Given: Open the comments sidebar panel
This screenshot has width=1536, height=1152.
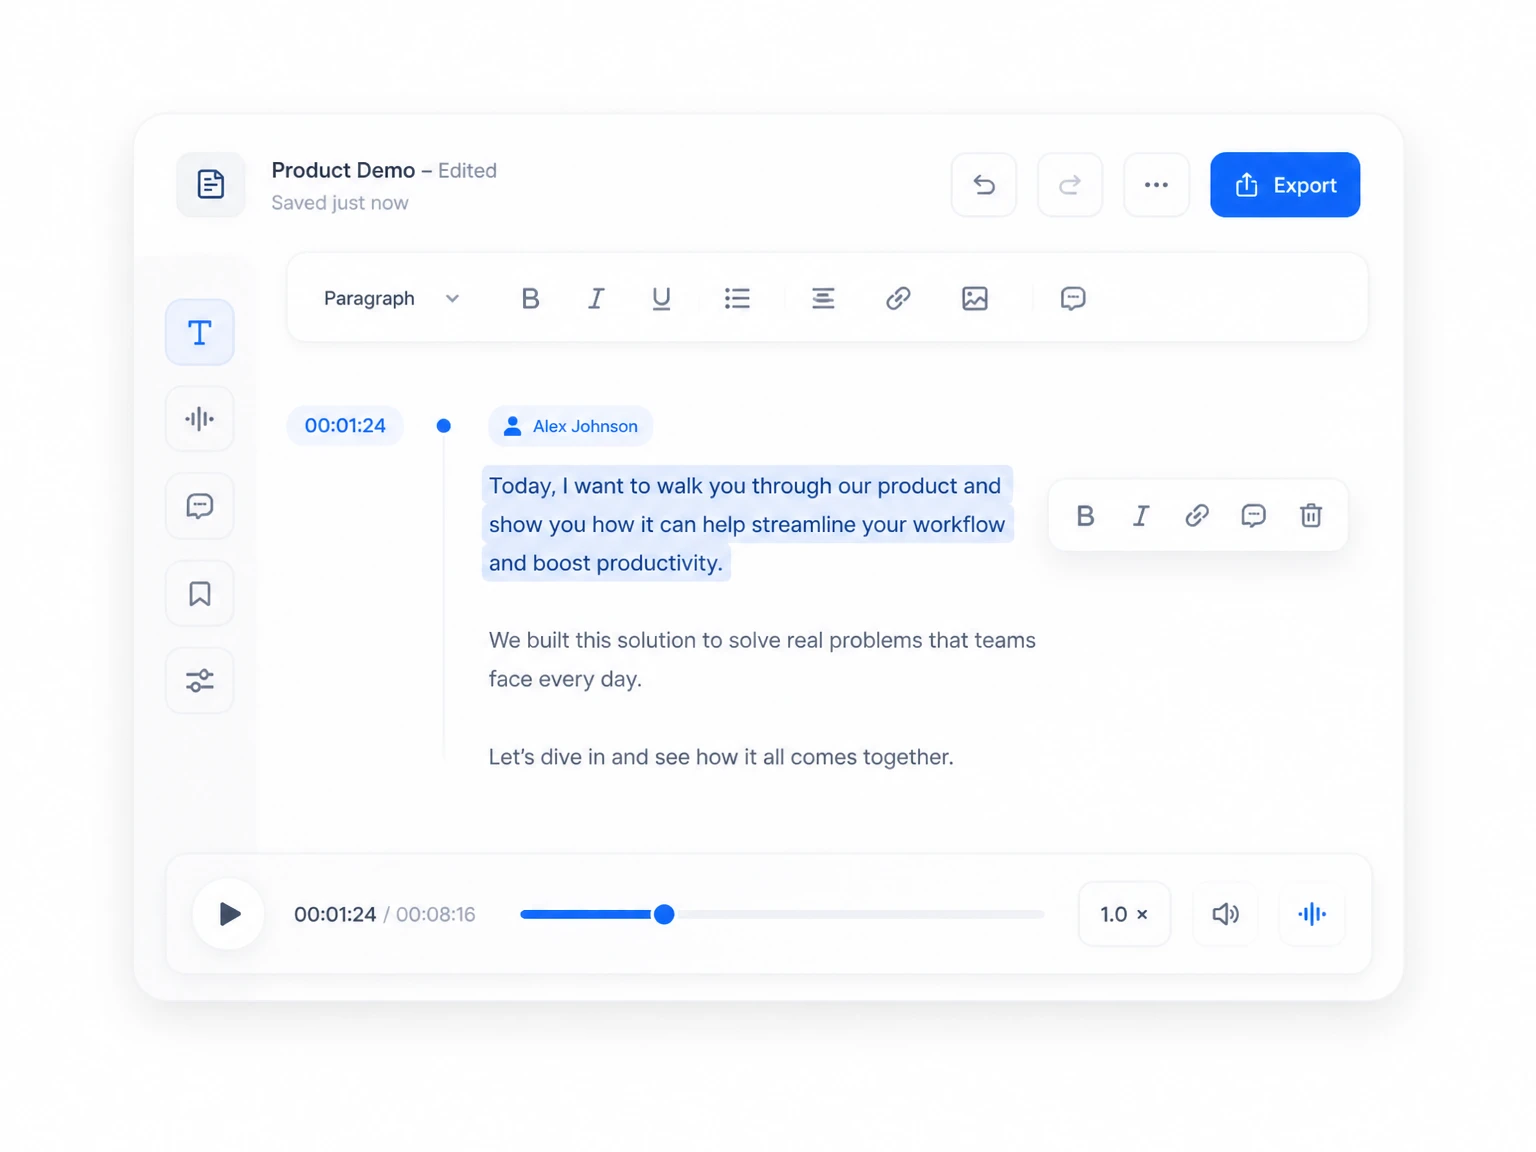Looking at the screenshot, I should tap(200, 506).
